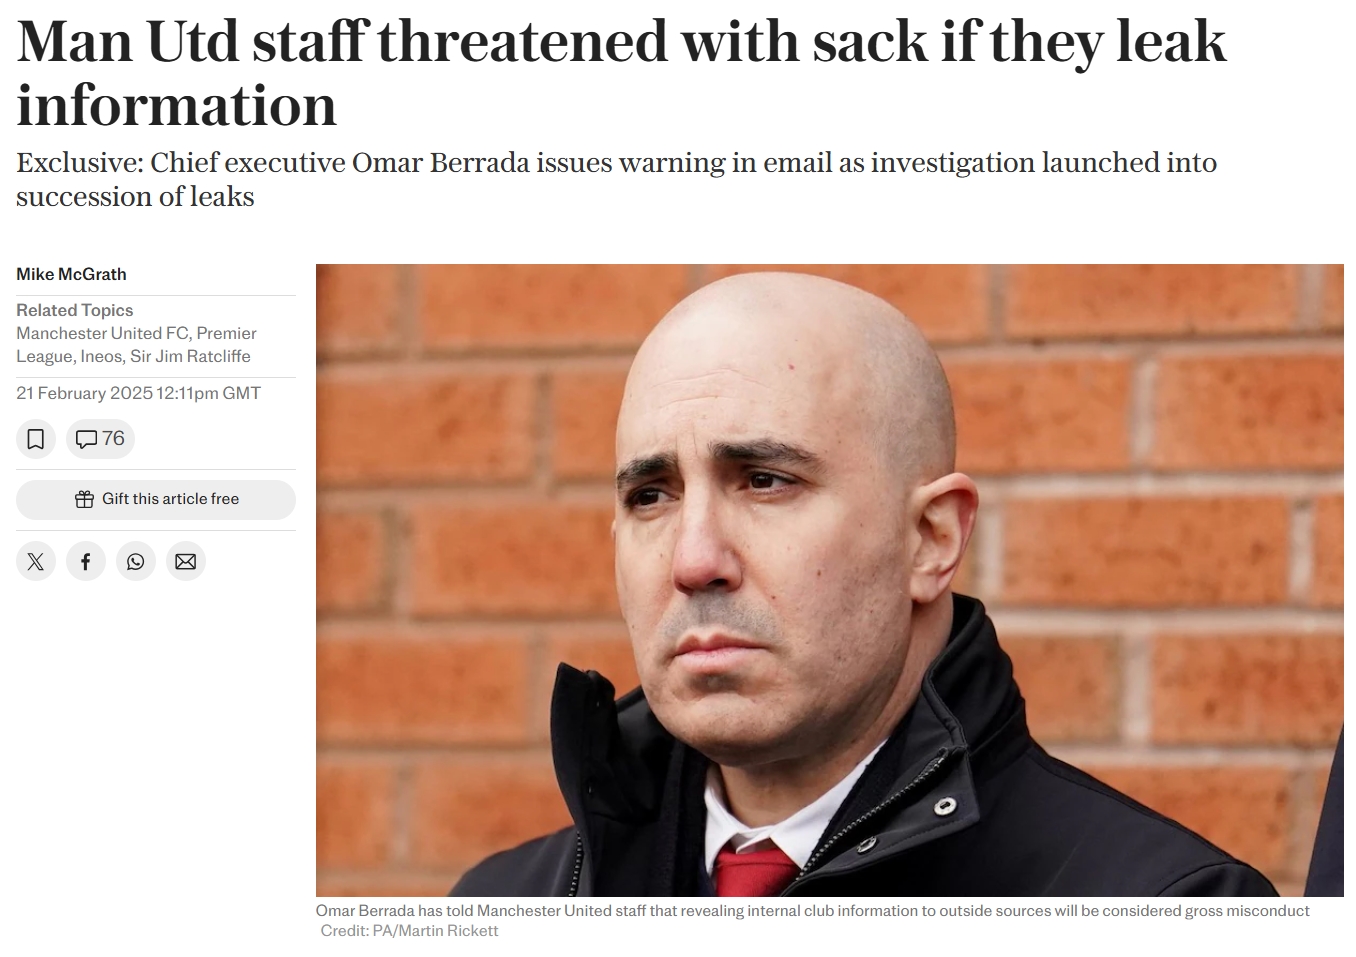The height and width of the screenshot is (957, 1356).
Task: Share the article on X
Action: coord(36,561)
